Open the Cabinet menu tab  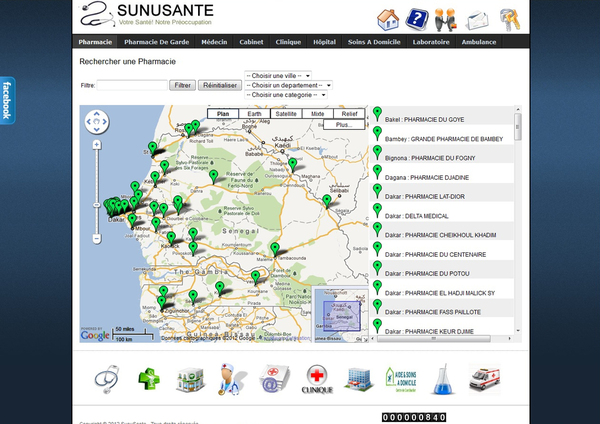[251, 42]
